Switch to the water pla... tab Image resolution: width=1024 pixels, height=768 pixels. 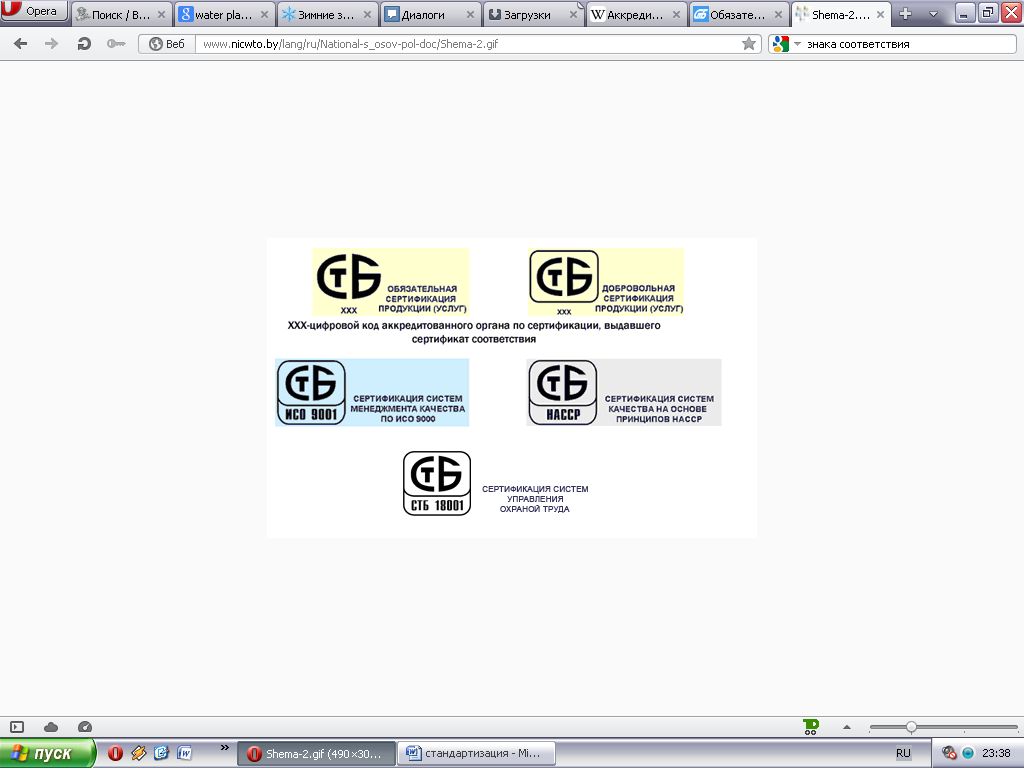pos(225,14)
